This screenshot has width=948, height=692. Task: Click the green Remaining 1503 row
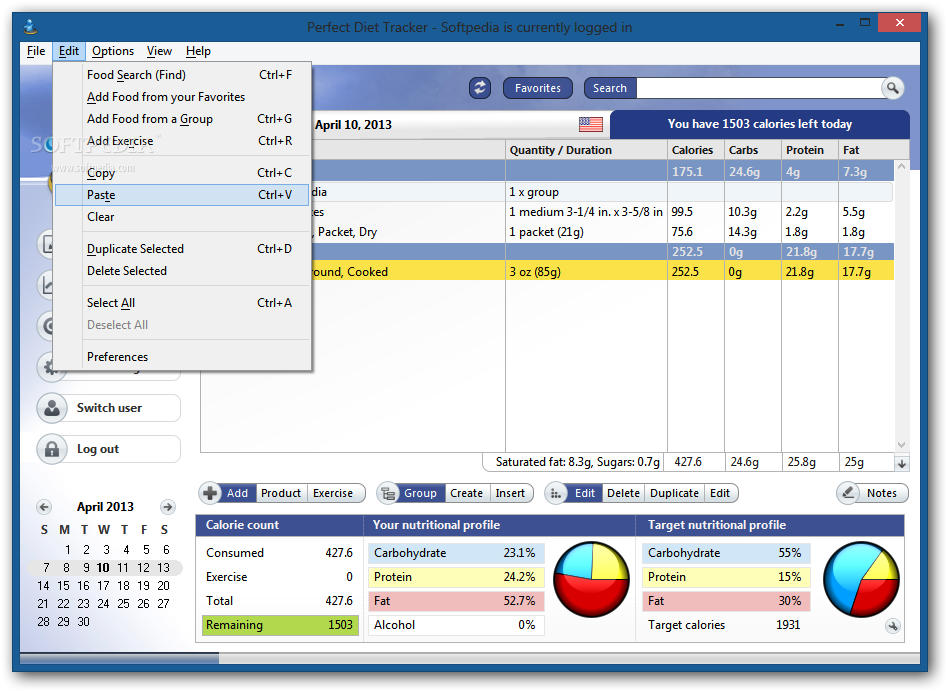point(280,625)
